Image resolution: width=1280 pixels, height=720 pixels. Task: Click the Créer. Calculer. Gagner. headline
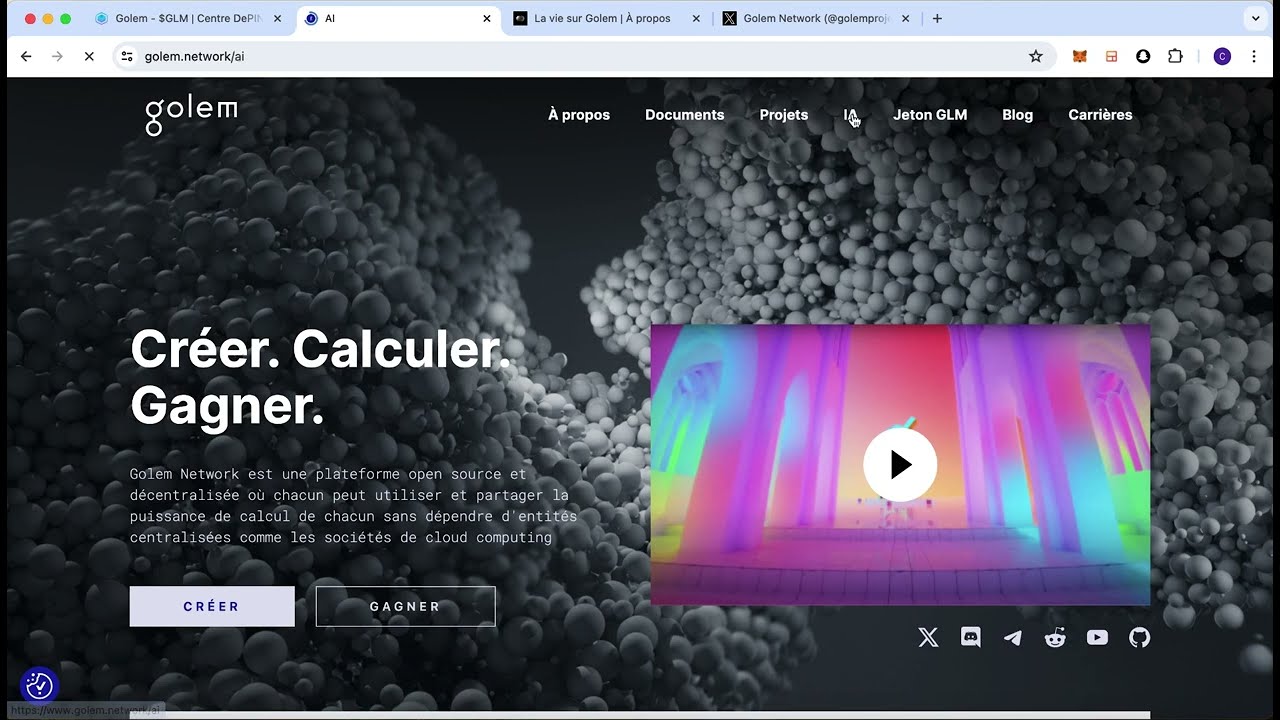pyautogui.click(x=320, y=377)
